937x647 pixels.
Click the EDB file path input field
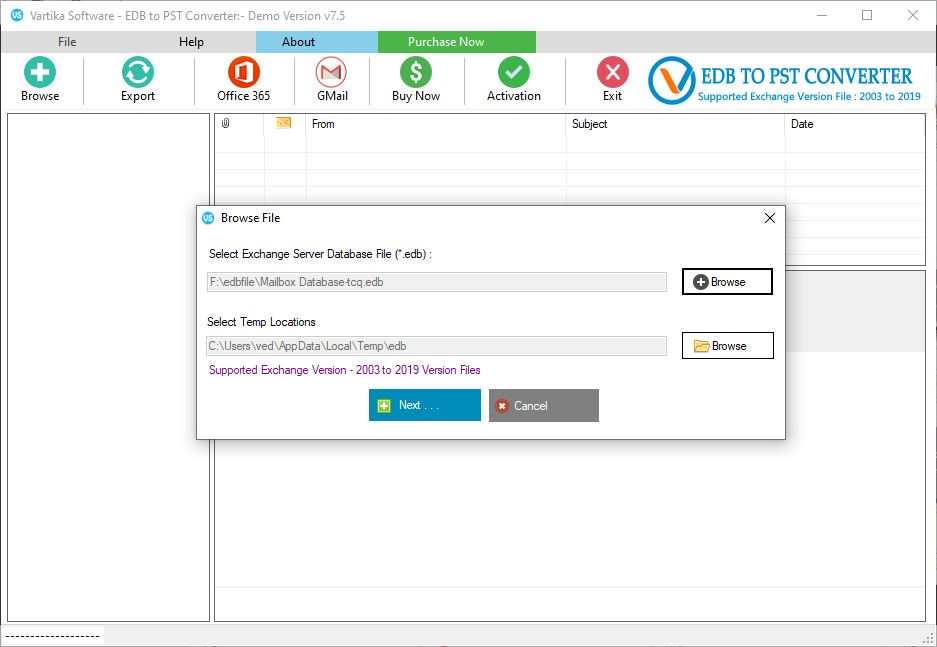(x=437, y=282)
